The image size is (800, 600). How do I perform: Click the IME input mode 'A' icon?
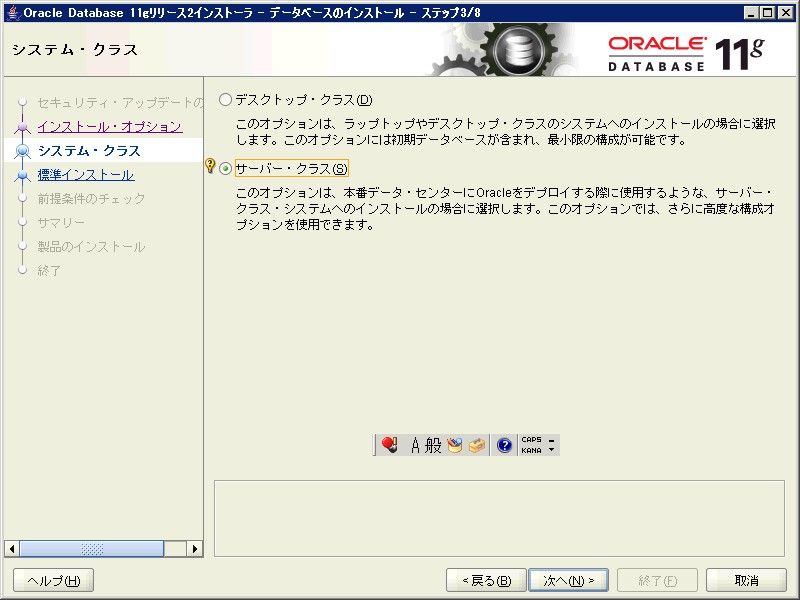pyautogui.click(x=416, y=446)
